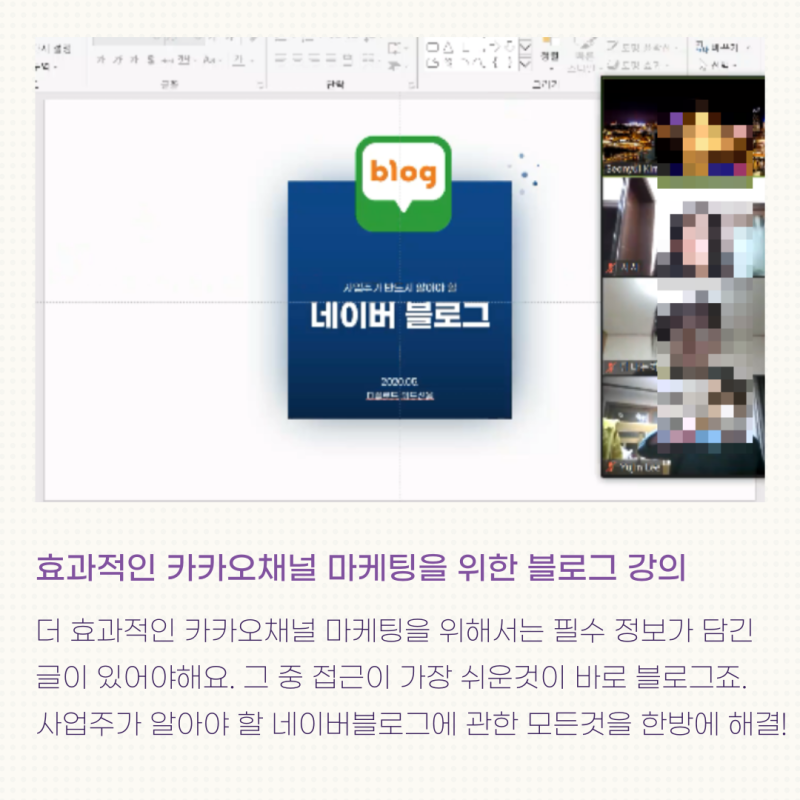The height and width of the screenshot is (800, 800).
Task: Align paragraph text right
Action: [x=314, y=58]
